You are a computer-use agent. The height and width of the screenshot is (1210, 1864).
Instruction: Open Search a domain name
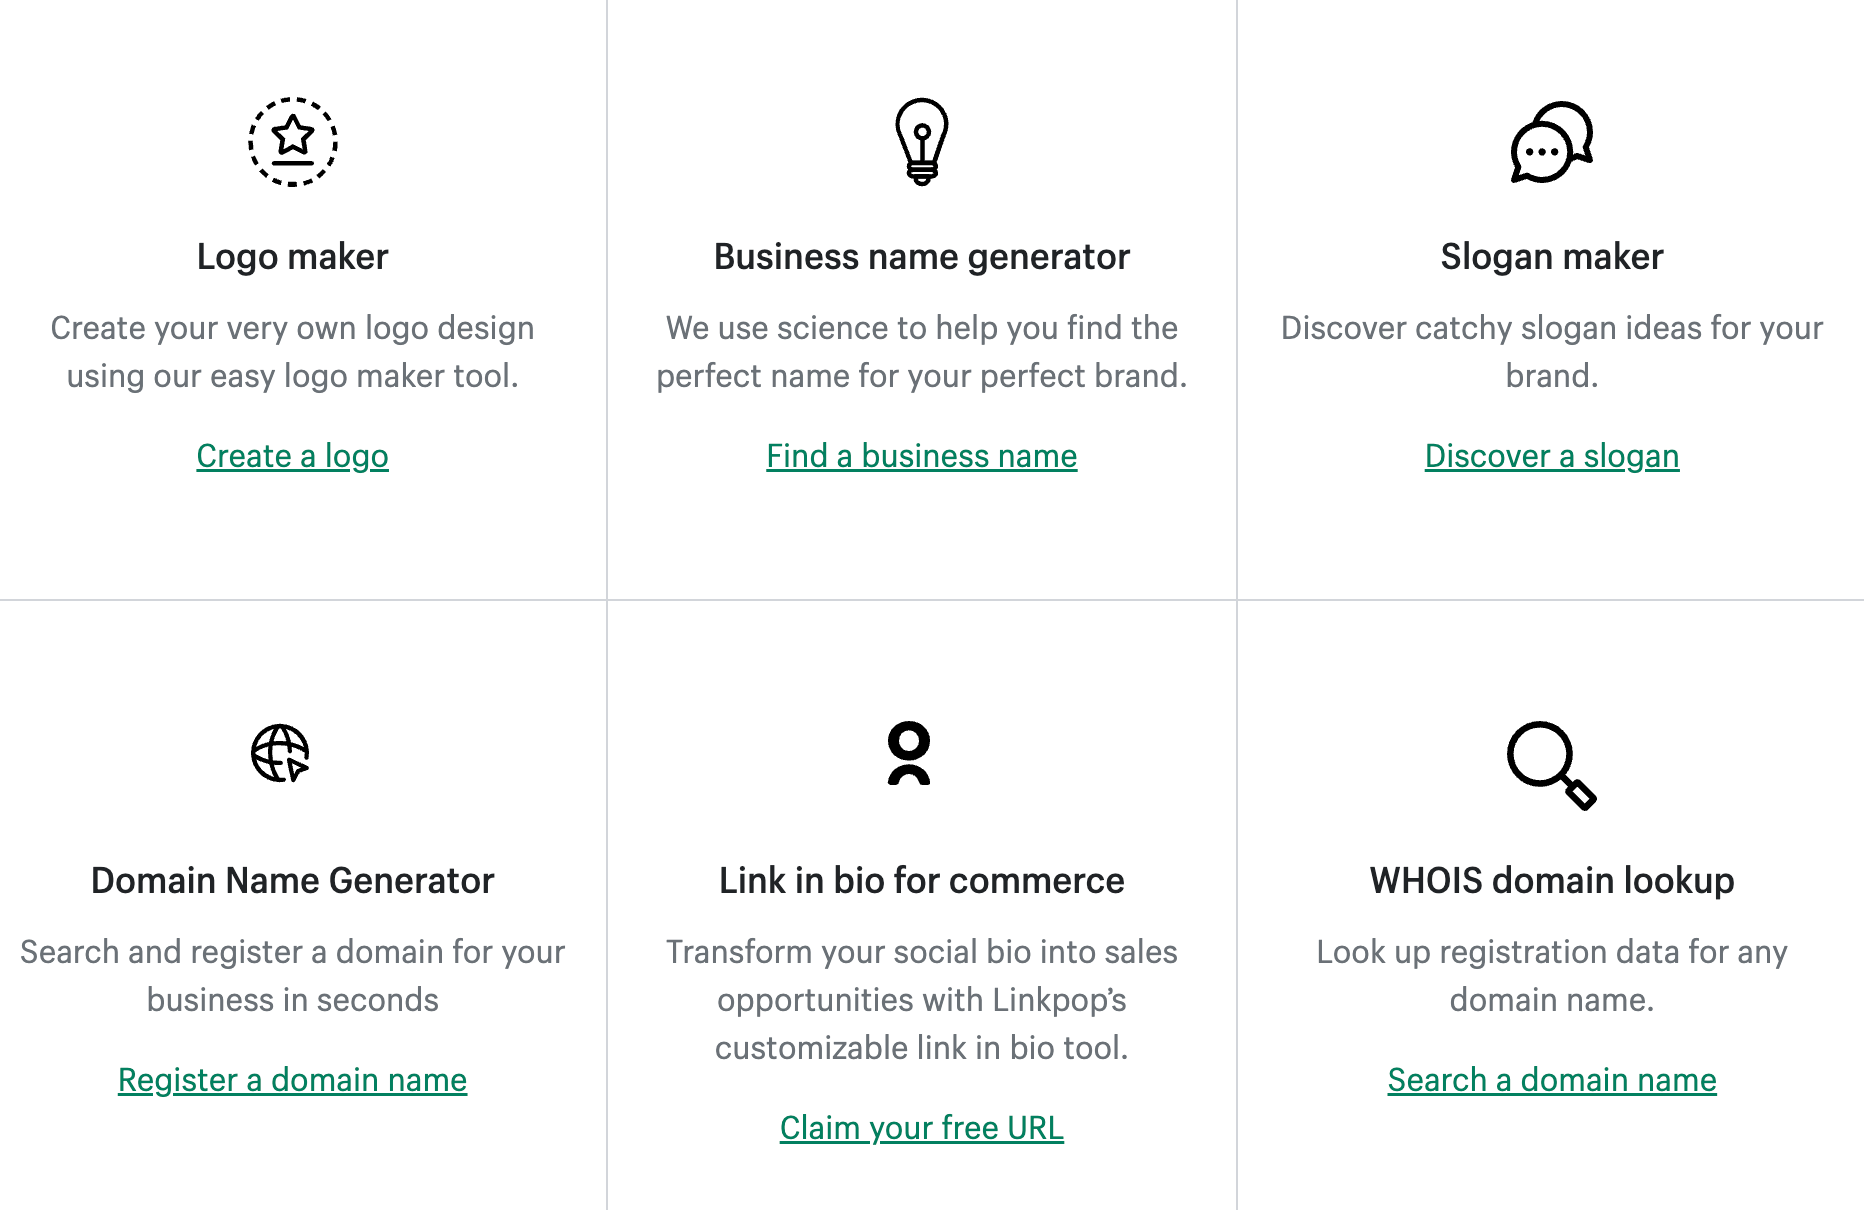pyautogui.click(x=1551, y=1080)
